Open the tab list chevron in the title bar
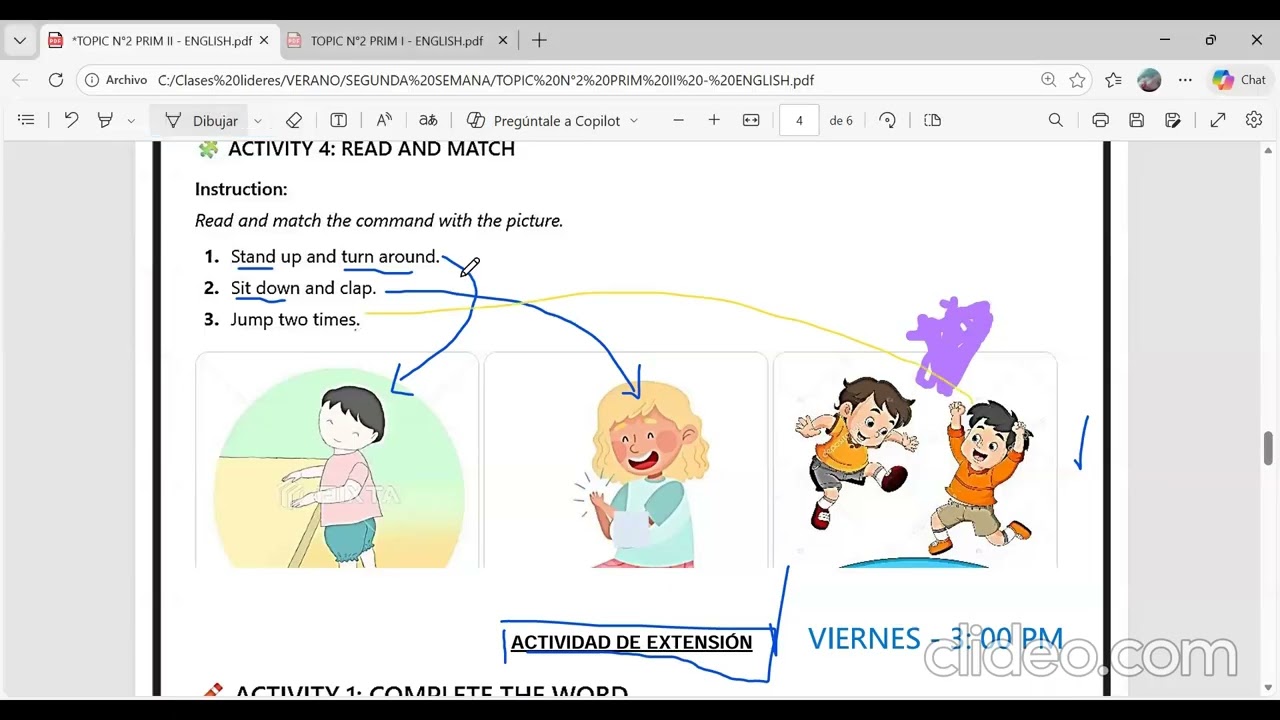Screen dimensions: 1280x720 click(x=20, y=41)
